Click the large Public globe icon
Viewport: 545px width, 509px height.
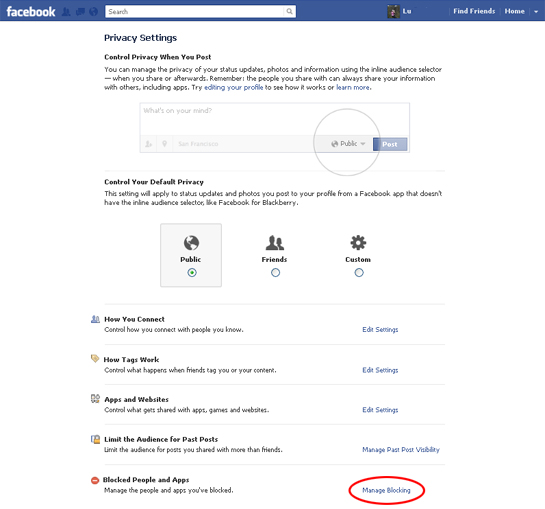tap(191, 243)
